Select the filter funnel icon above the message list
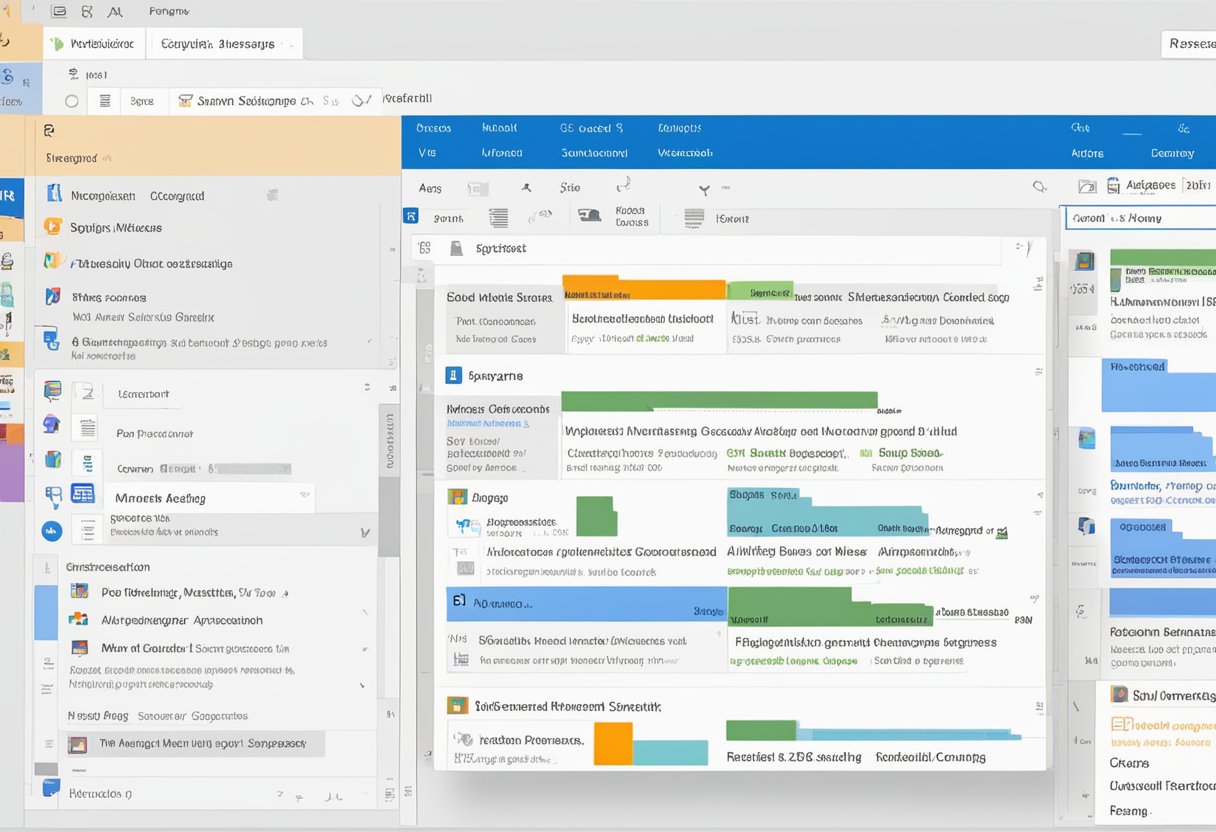The image size is (1216, 832). click(704, 190)
